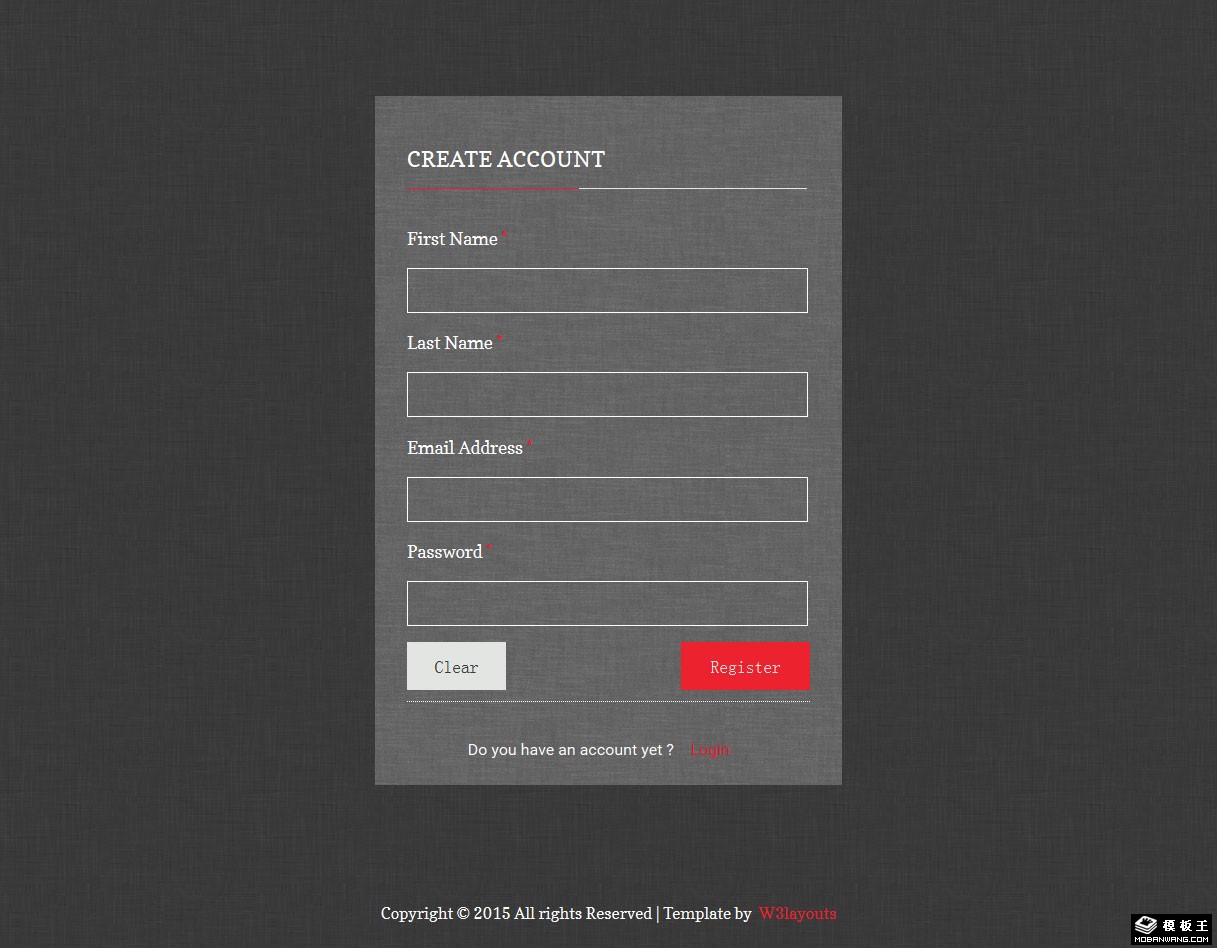Viewport: 1217px width, 948px height.
Task: Click the First Name label
Action: click(452, 239)
